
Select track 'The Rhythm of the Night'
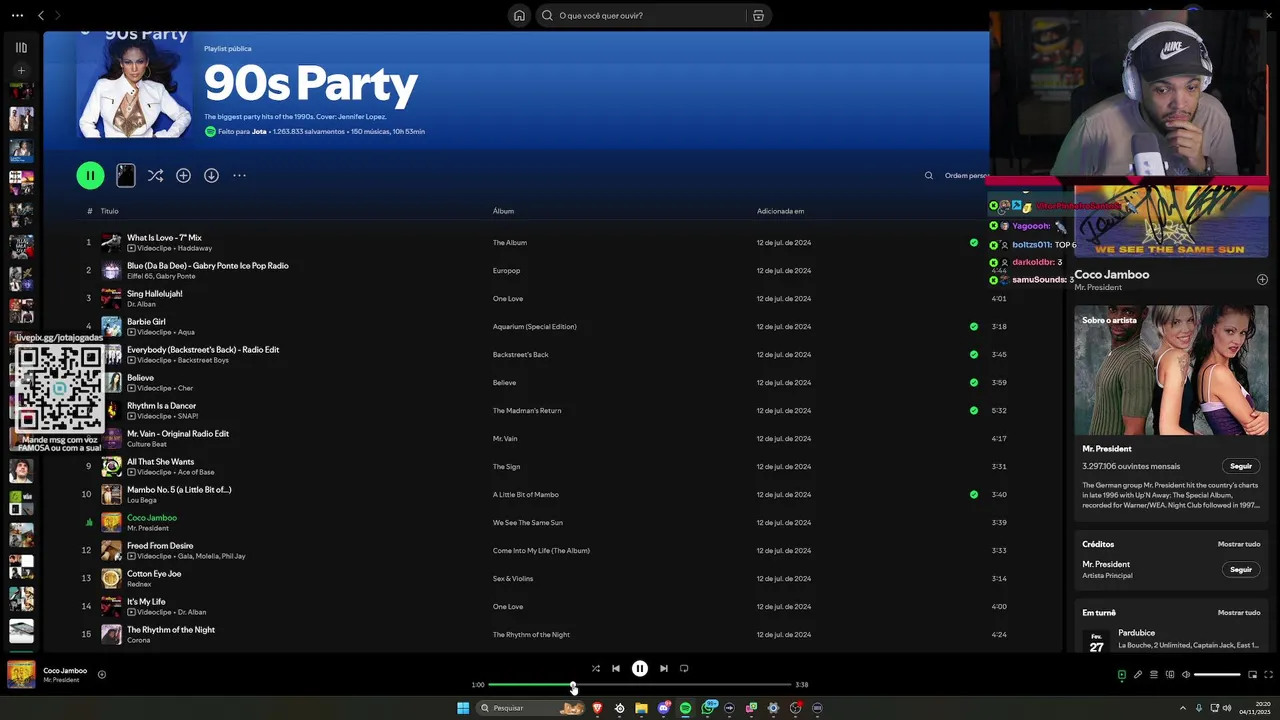[171, 630]
